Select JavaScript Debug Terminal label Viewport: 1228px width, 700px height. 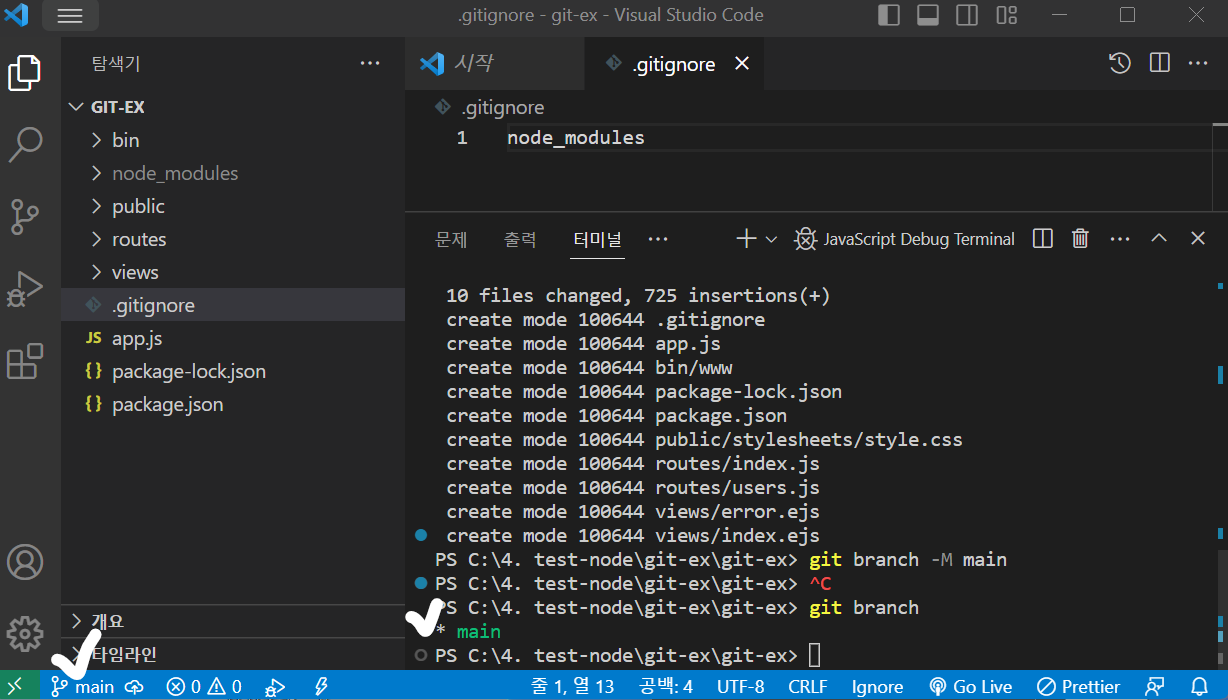pos(919,239)
